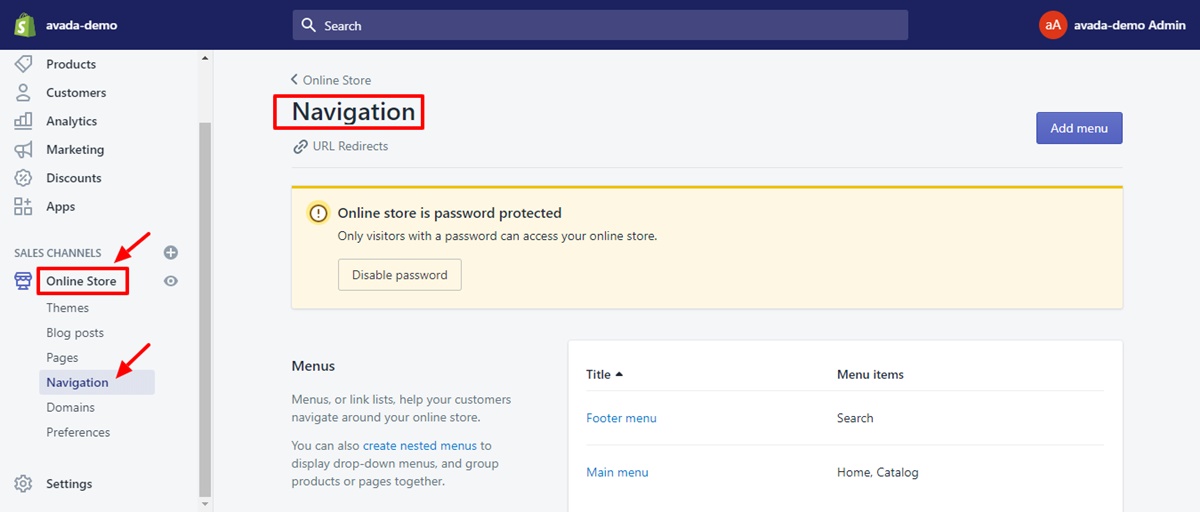
Task: Click the SALES CHANNELS heading
Action: pos(58,254)
